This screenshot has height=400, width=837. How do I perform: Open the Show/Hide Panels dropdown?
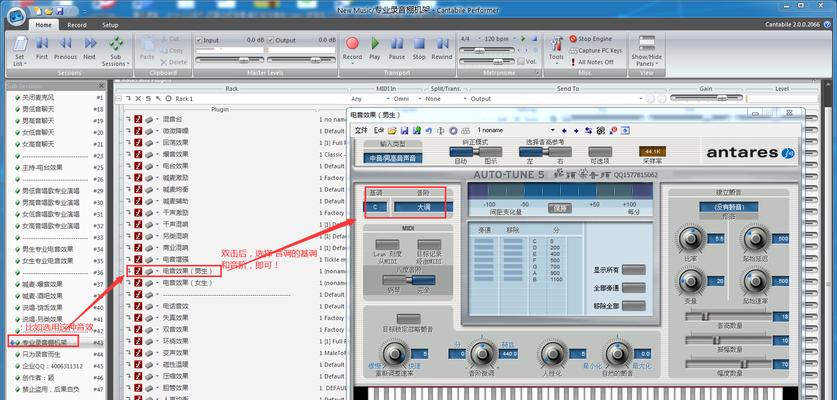coord(646,52)
